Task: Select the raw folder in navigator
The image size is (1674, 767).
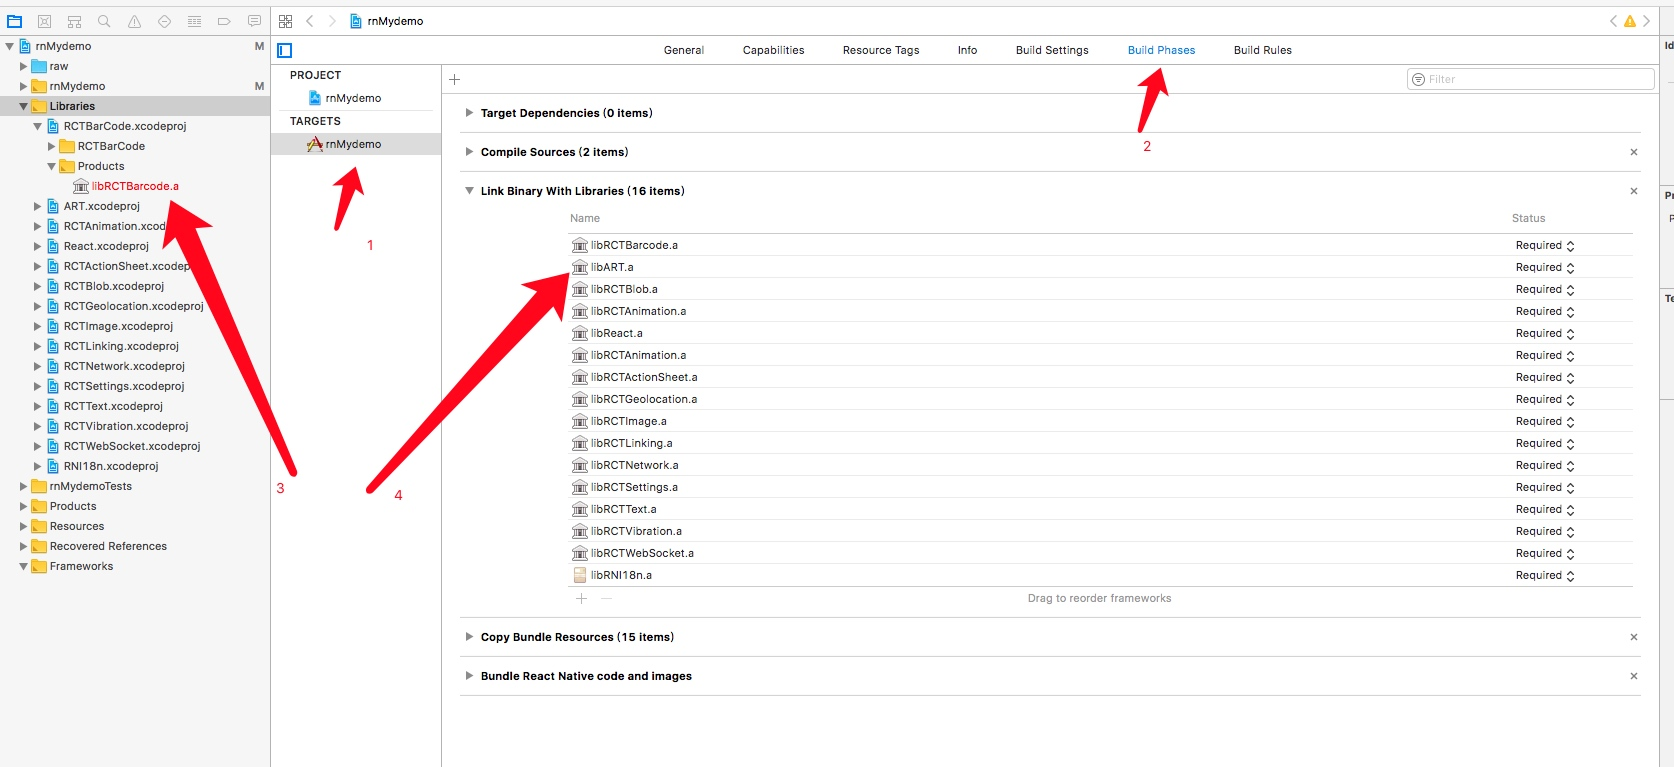Action: [x=59, y=66]
